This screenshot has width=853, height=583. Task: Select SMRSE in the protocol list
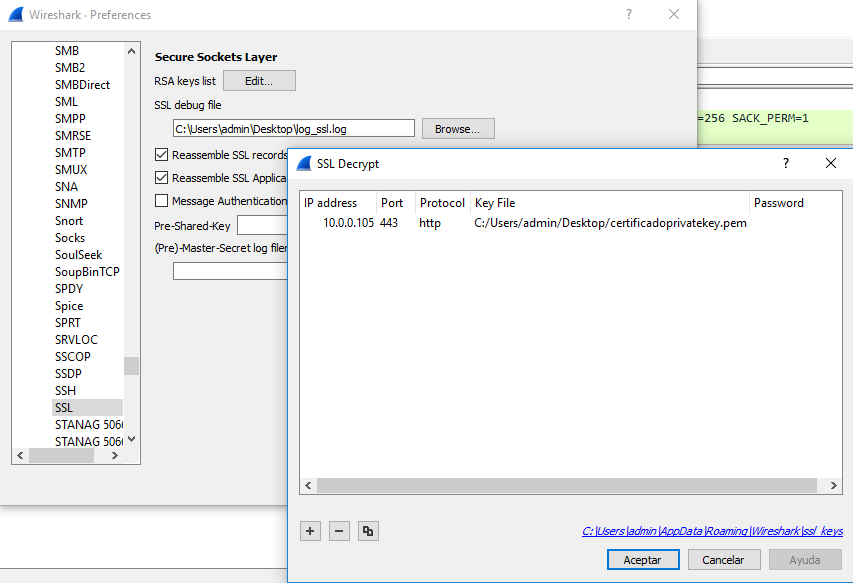click(x=73, y=135)
